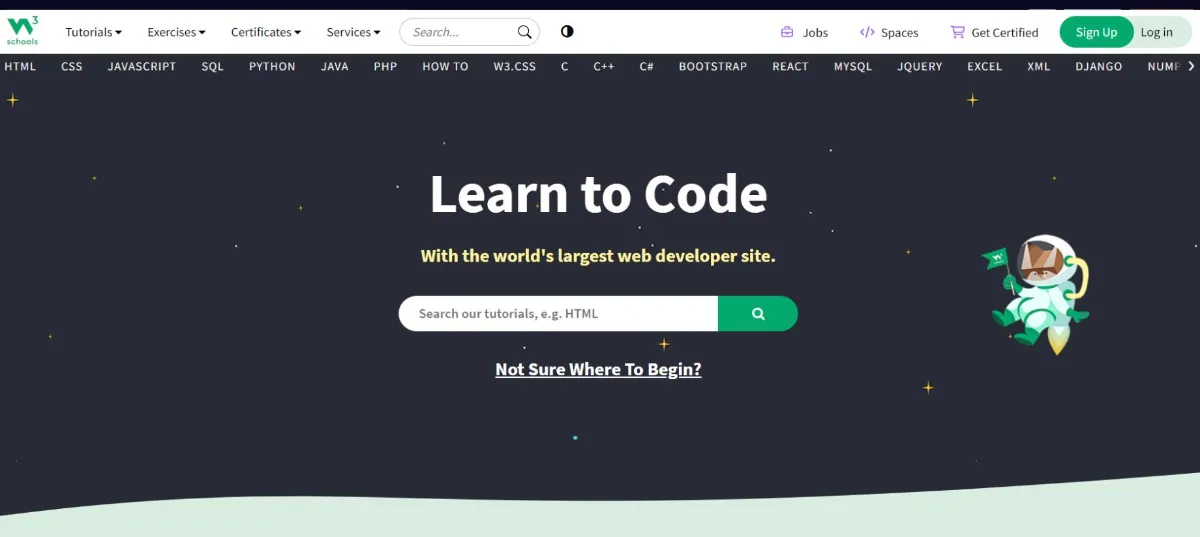Toggle dark mode contrast icon
The image size is (1200, 537).
[x=567, y=32]
